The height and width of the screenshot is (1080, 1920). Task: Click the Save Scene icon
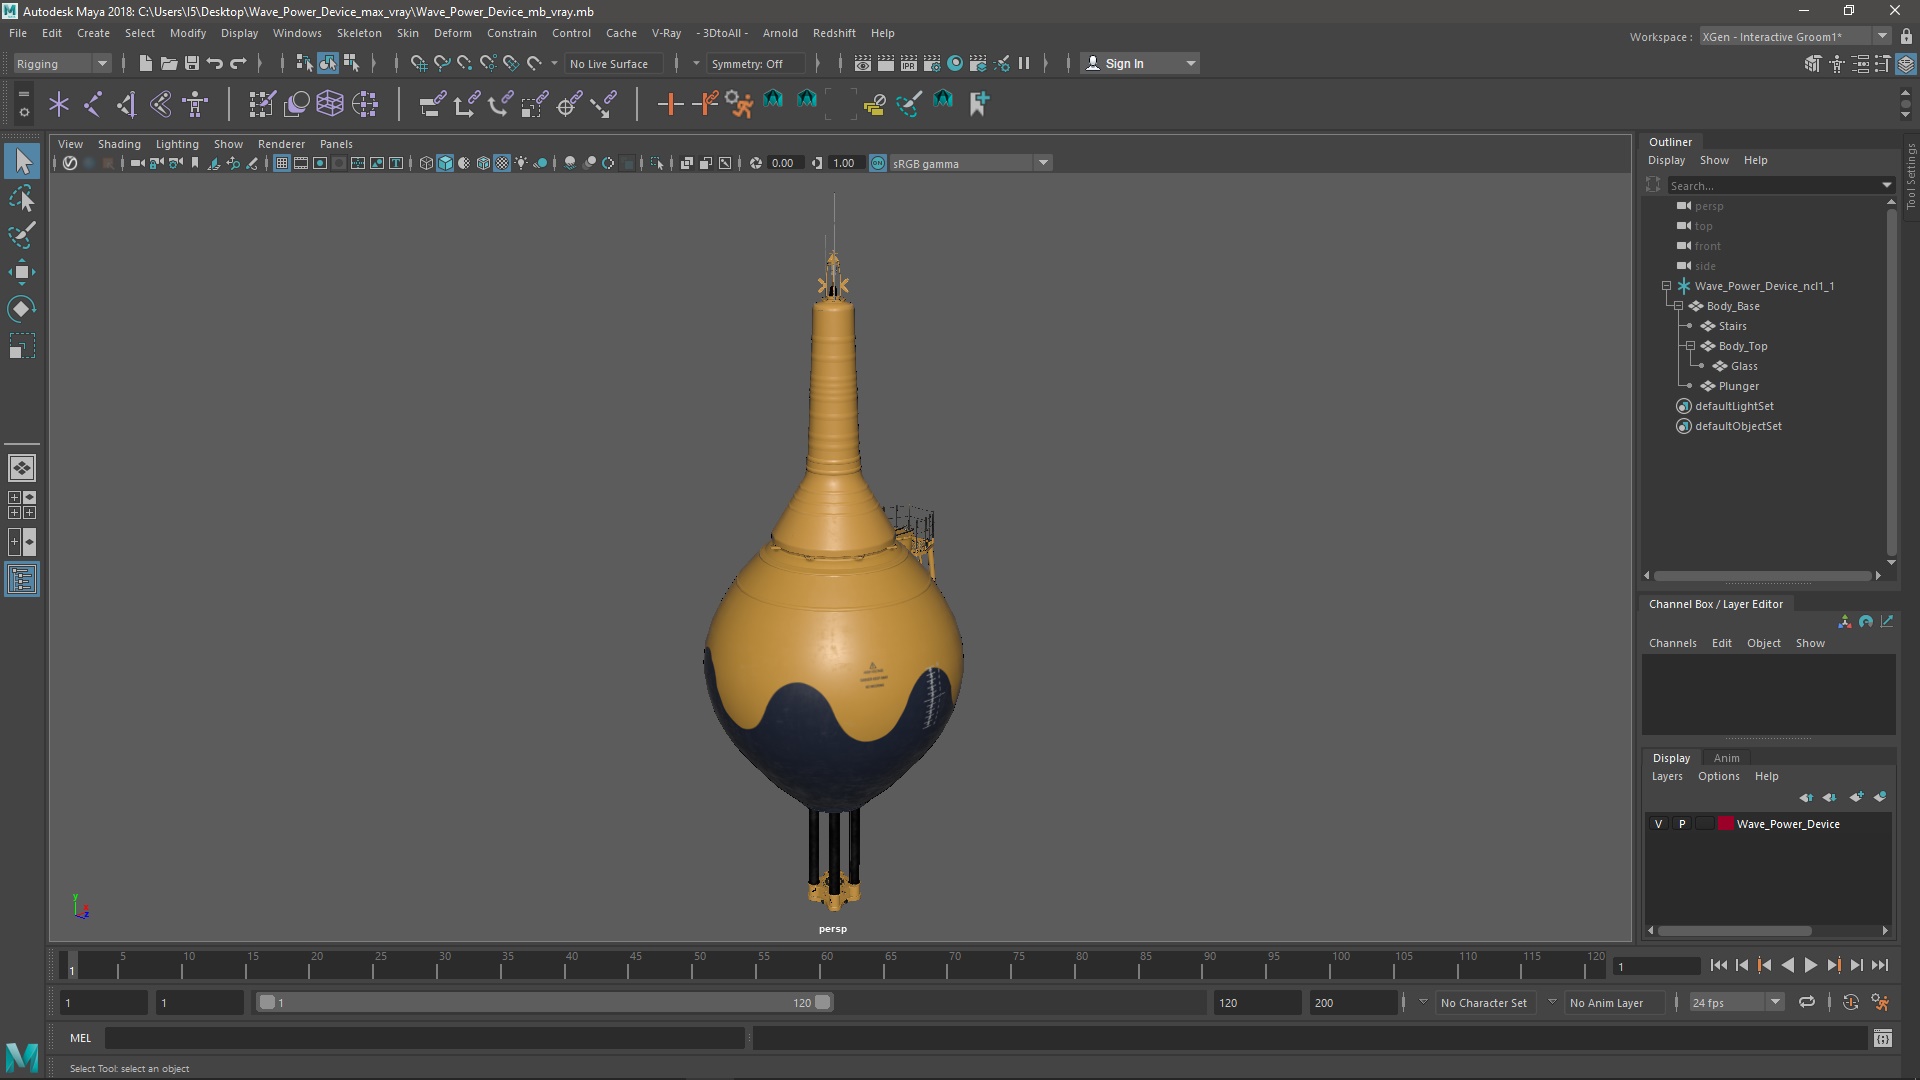[x=192, y=64]
